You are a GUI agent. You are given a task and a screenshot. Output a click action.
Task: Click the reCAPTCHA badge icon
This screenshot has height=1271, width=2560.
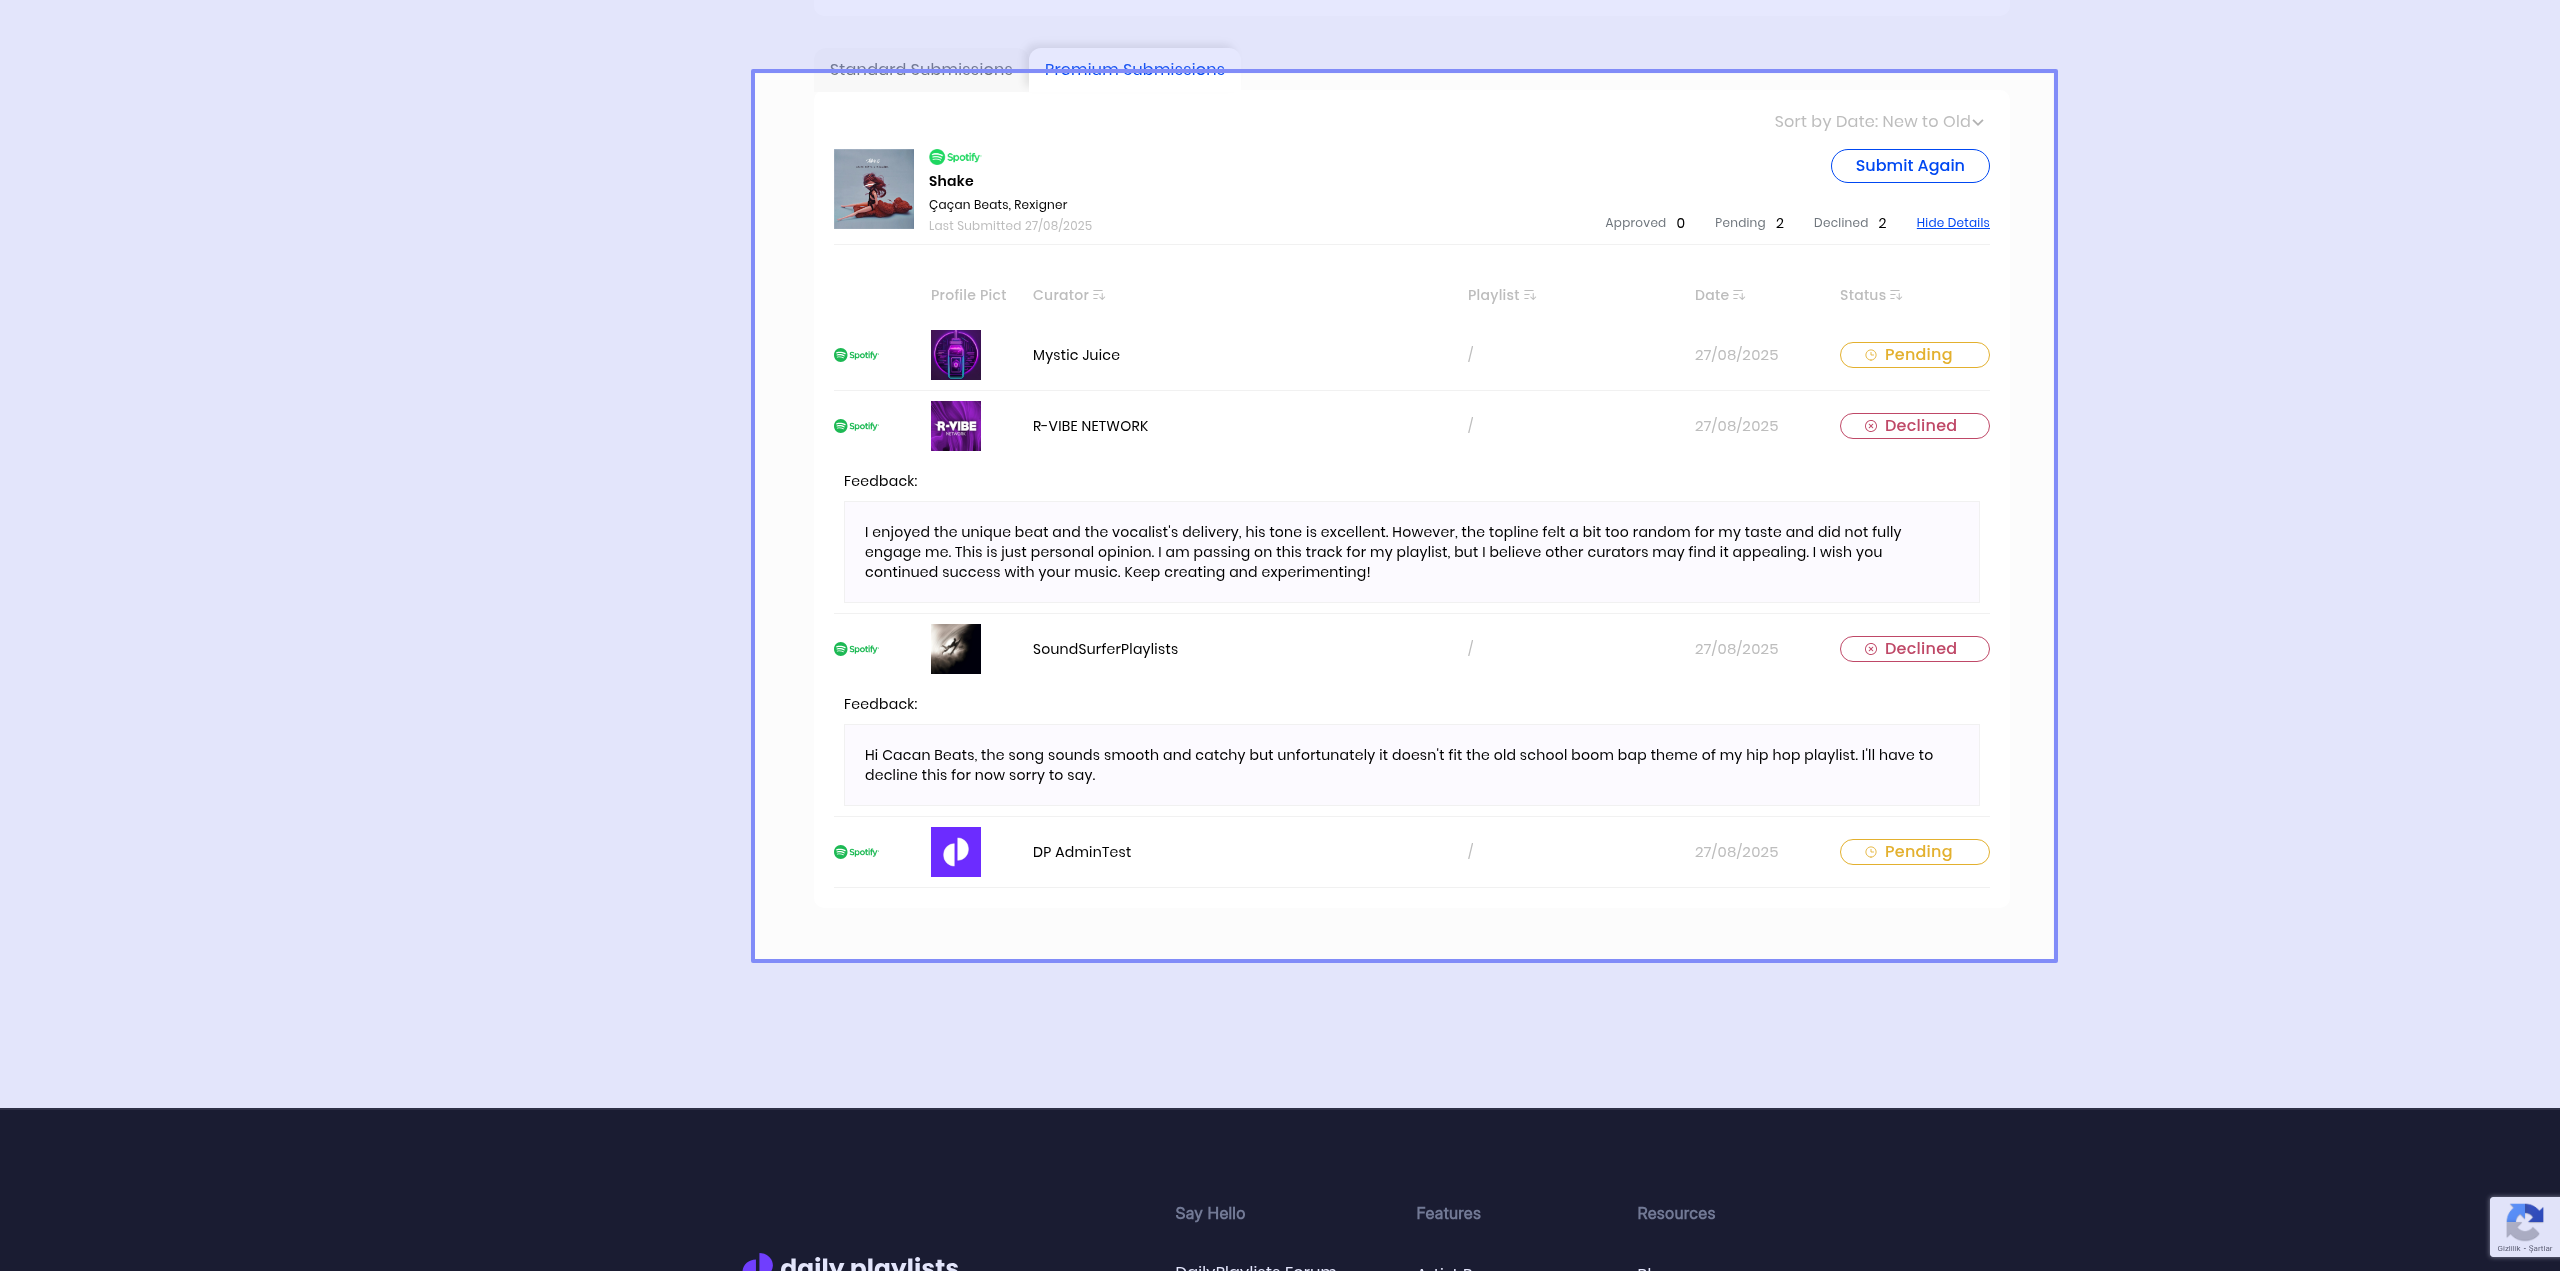coord(2524,1224)
